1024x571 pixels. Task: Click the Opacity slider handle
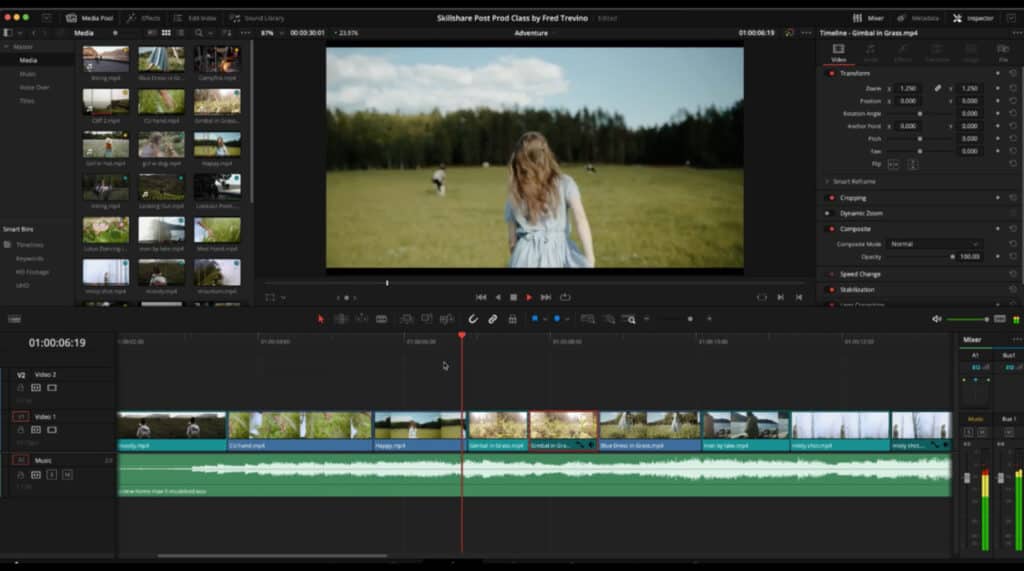952,257
